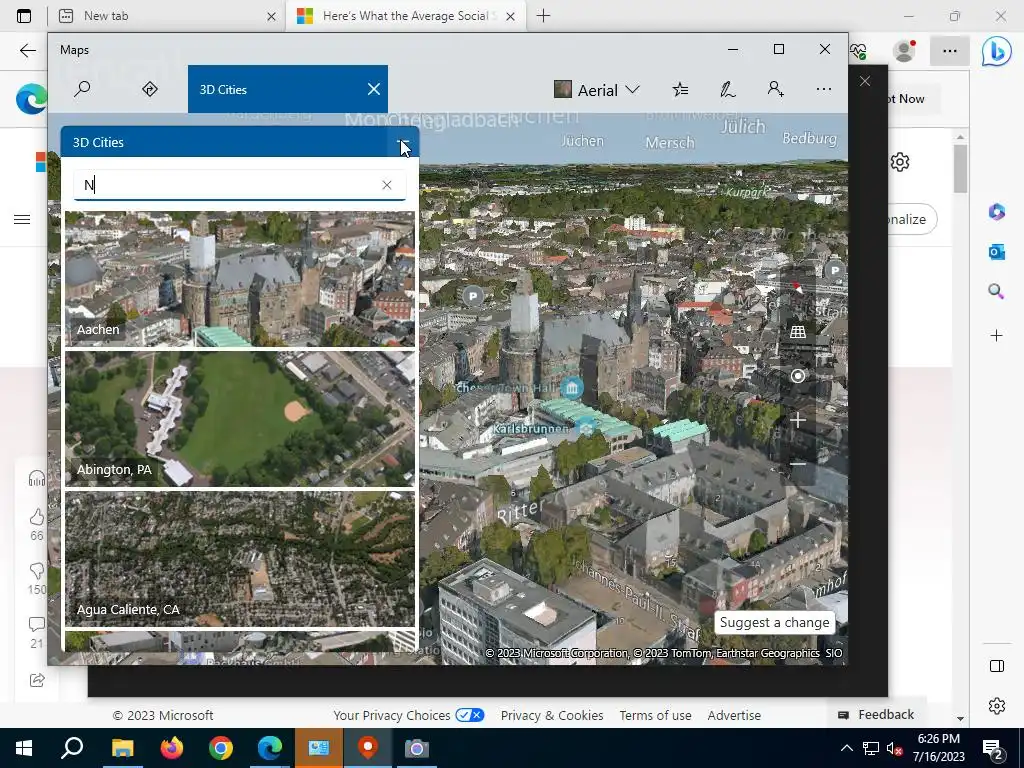Add an app to the Edge sidebar
This screenshot has width=1024, height=768.
pyautogui.click(x=997, y=336)
